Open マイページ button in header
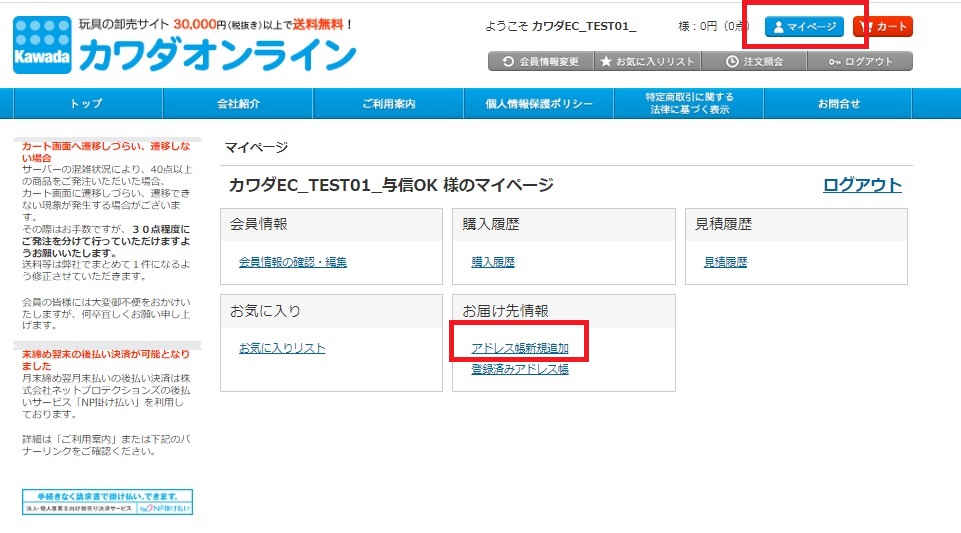The image size is (961, 533). point(804,27)
